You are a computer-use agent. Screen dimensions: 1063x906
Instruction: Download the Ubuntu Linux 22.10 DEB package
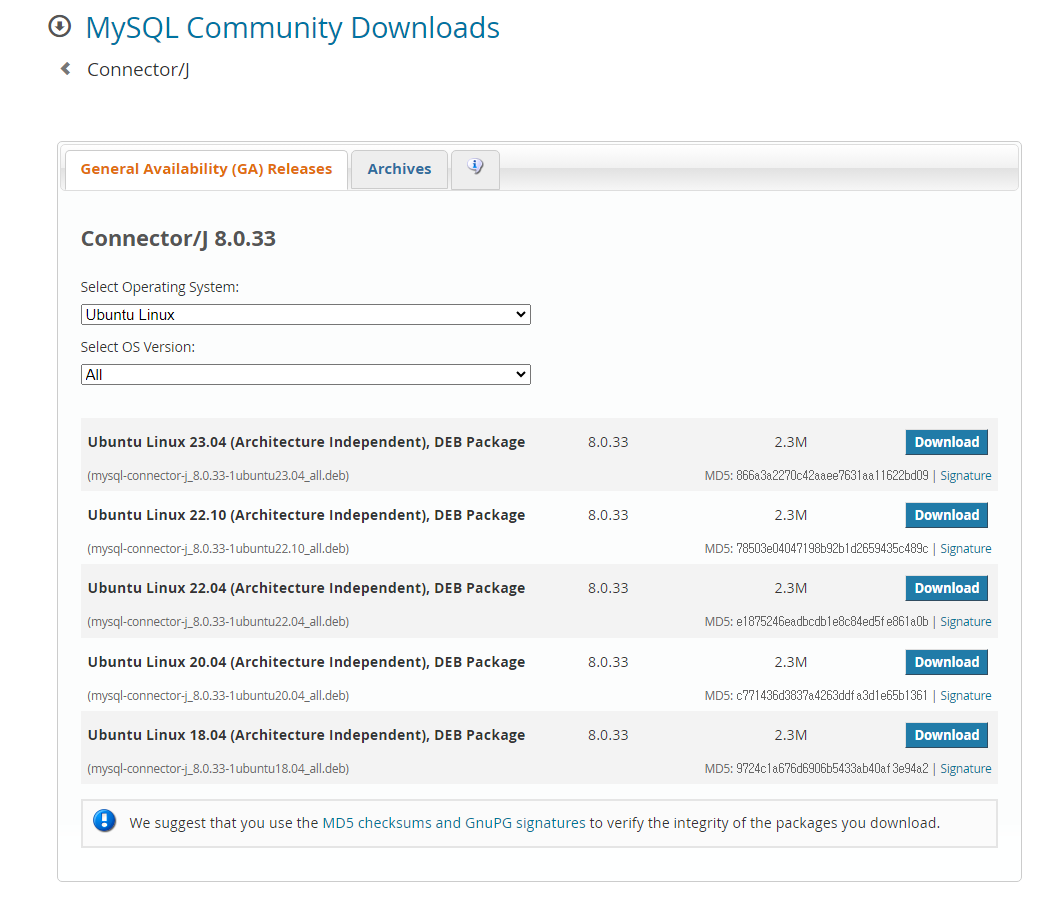946,515
